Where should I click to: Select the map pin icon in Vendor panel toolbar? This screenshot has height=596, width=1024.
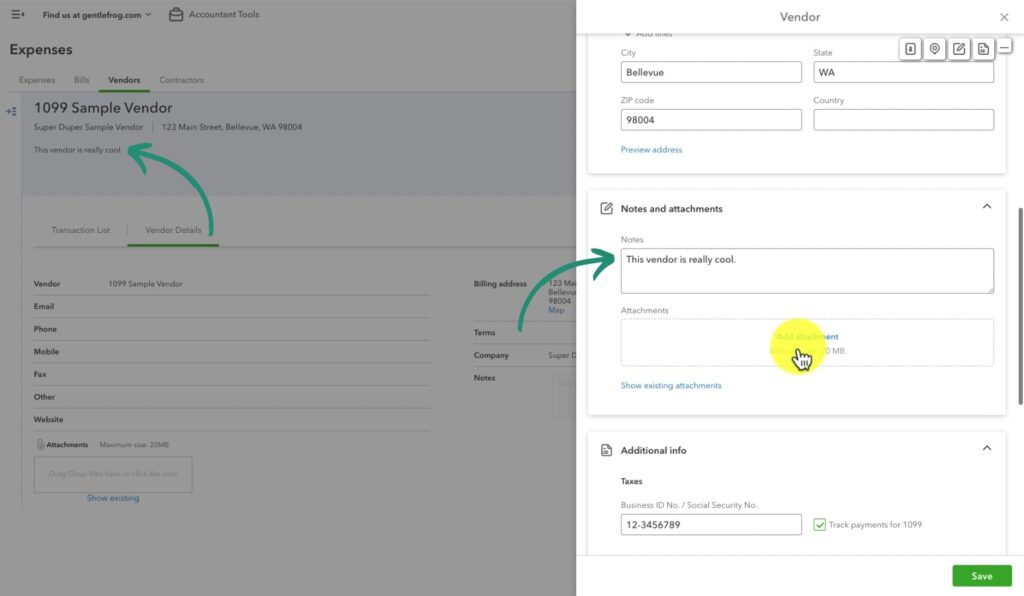pos(934,48)
